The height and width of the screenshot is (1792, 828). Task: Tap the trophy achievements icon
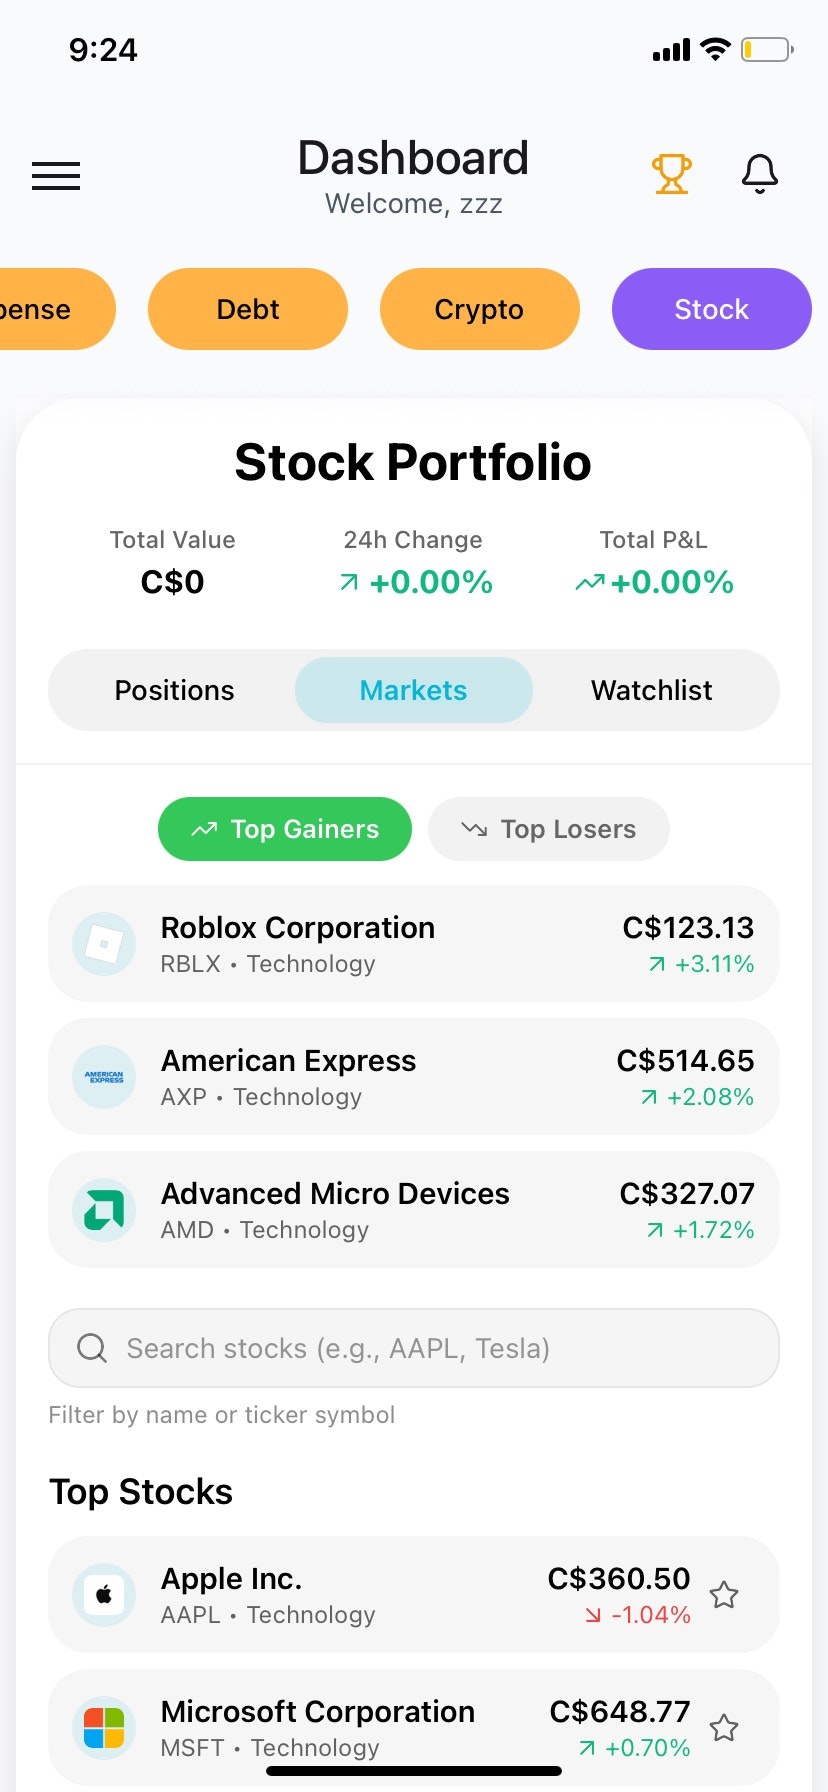[671, 174]
